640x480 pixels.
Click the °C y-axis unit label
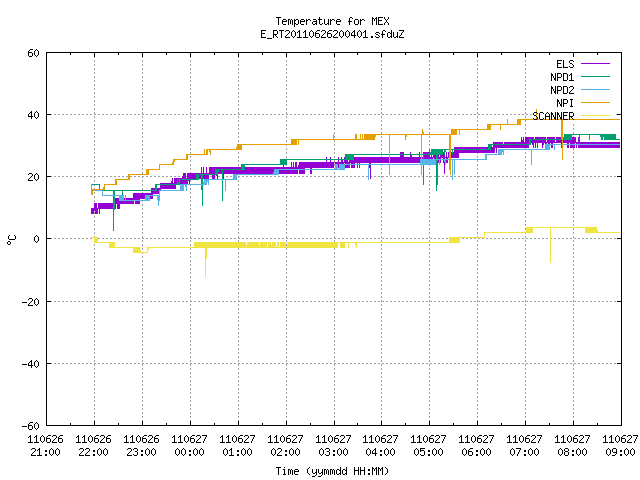(x=11, y=240)
